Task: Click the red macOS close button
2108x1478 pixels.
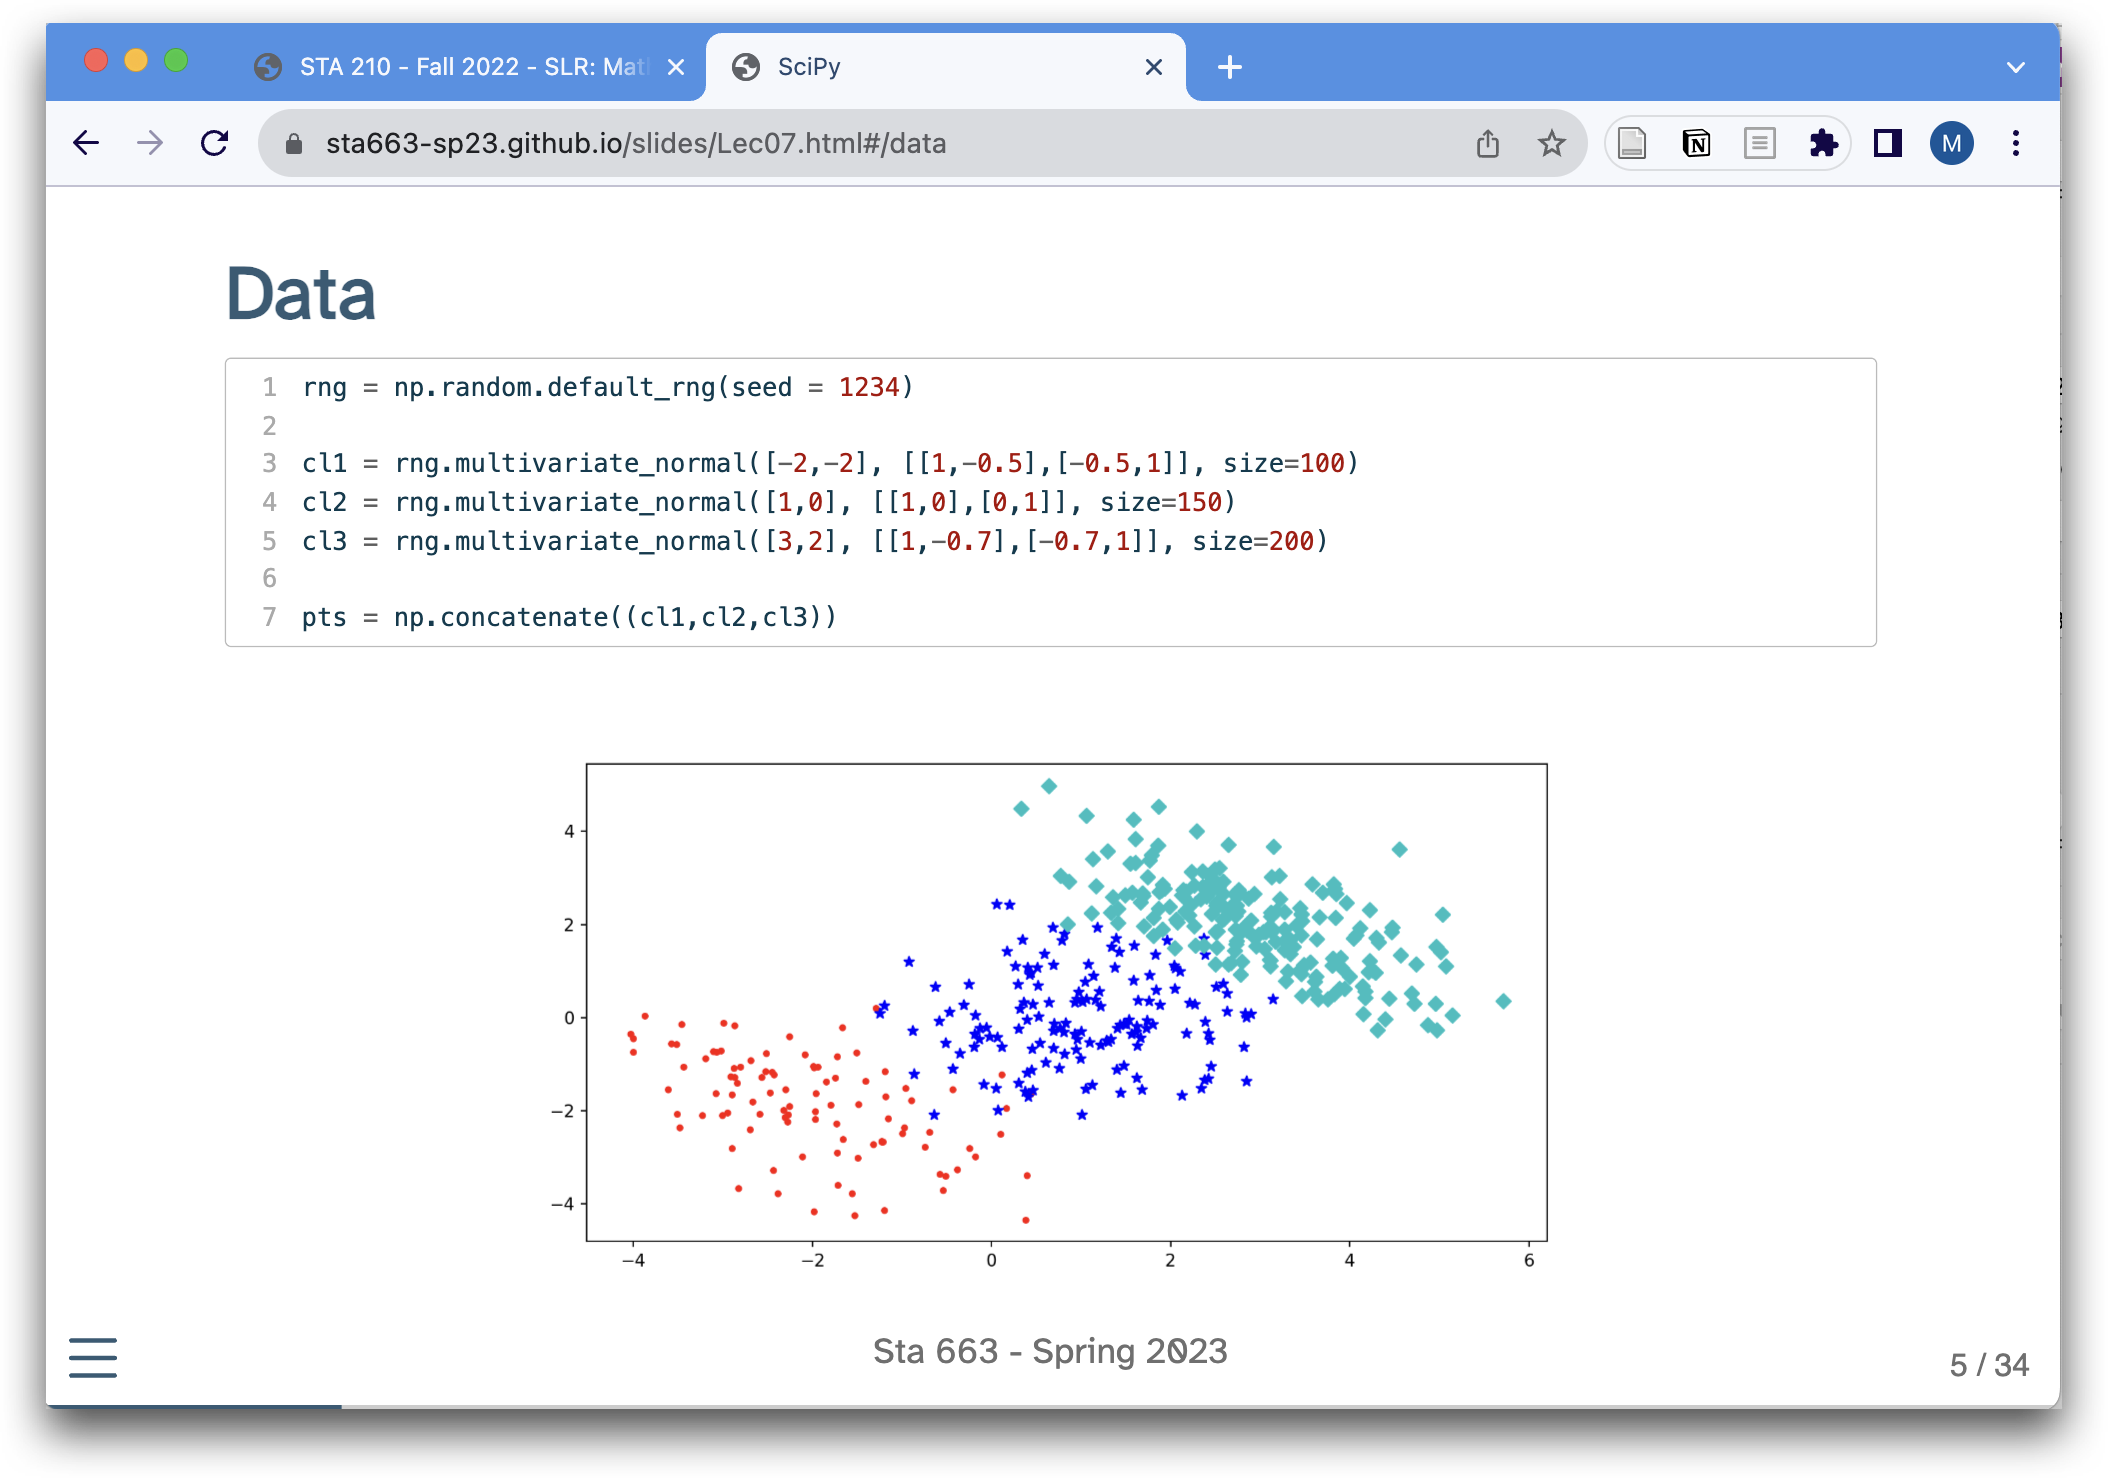Action: coord(96,60)
